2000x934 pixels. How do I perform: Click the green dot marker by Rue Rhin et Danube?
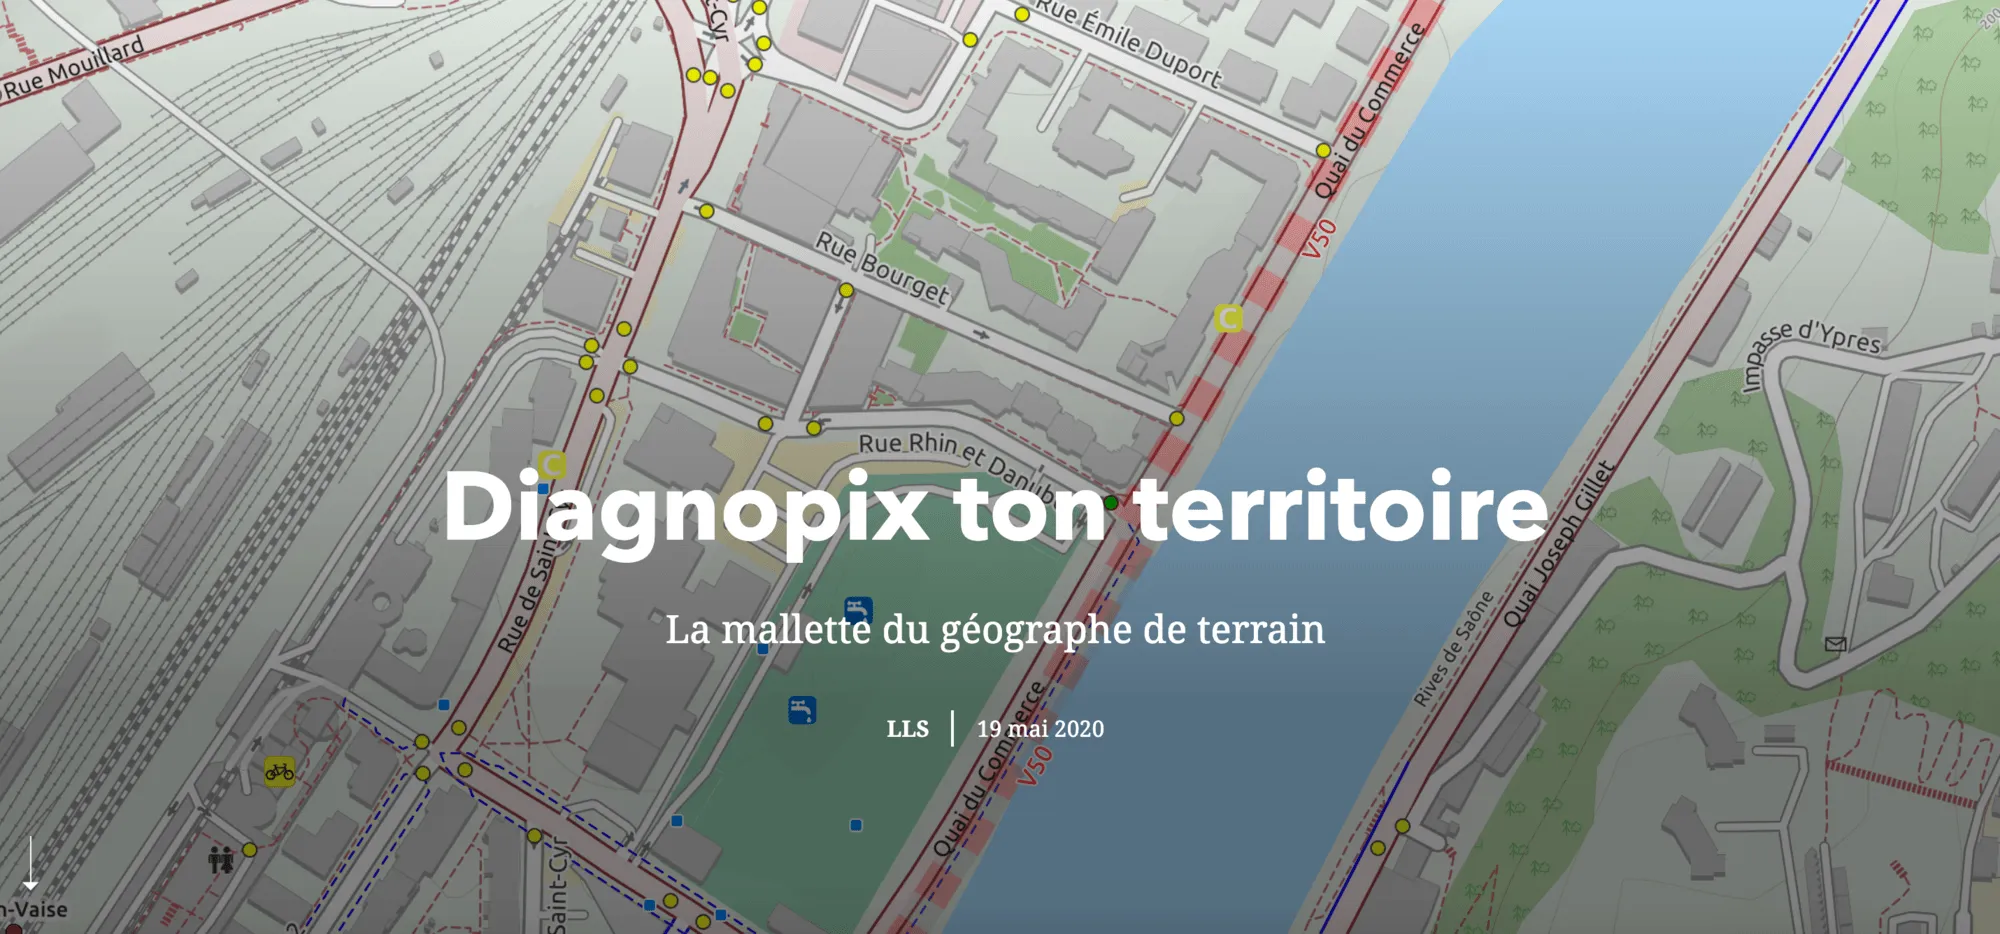click(x=1111, y=502)
